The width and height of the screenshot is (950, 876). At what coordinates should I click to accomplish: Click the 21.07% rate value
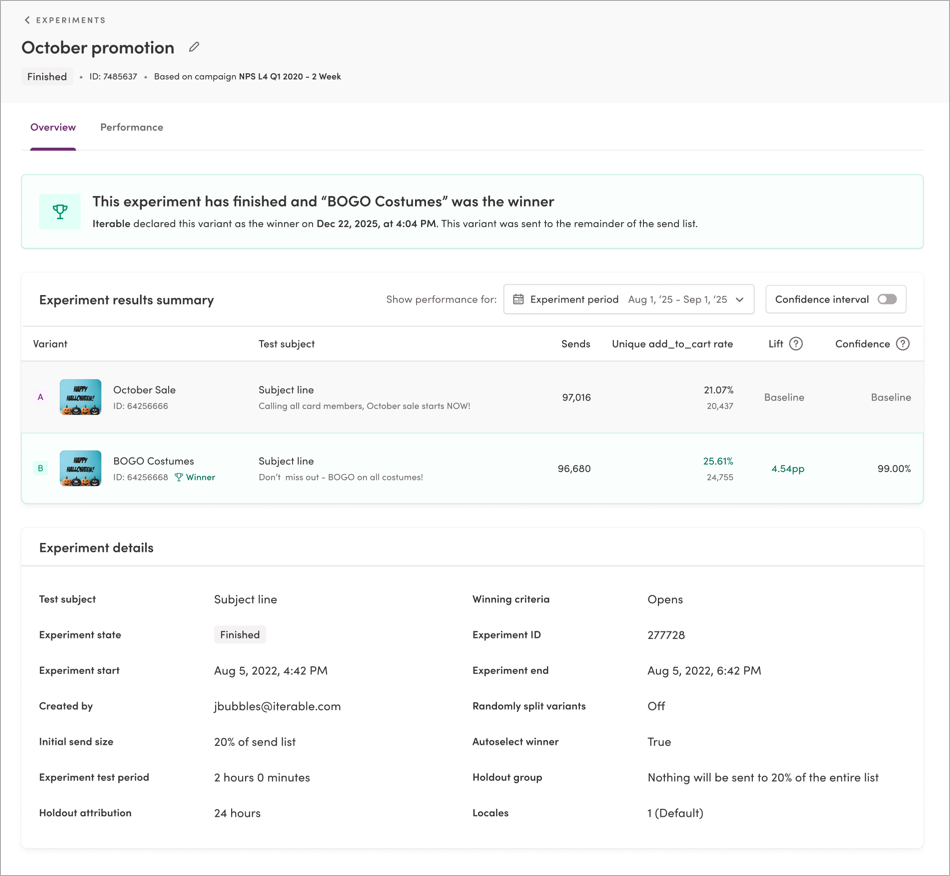pos(719,390)
